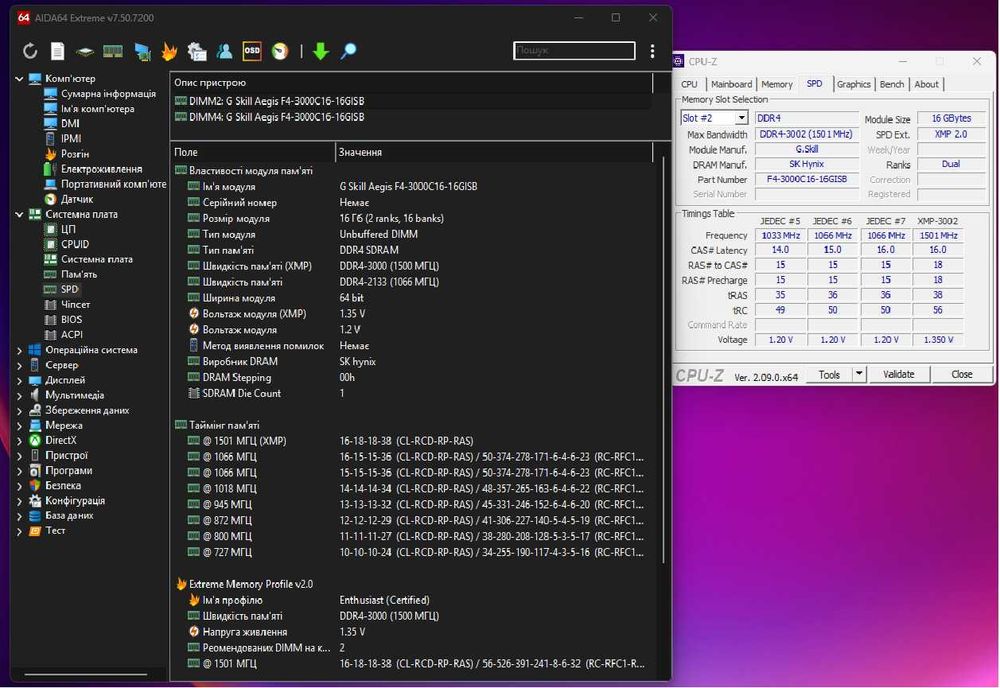The image size is (1000, 688).
Task: Select IPMI in the sidebar tree
Action: pyautogui.click(x=71, y=138)
